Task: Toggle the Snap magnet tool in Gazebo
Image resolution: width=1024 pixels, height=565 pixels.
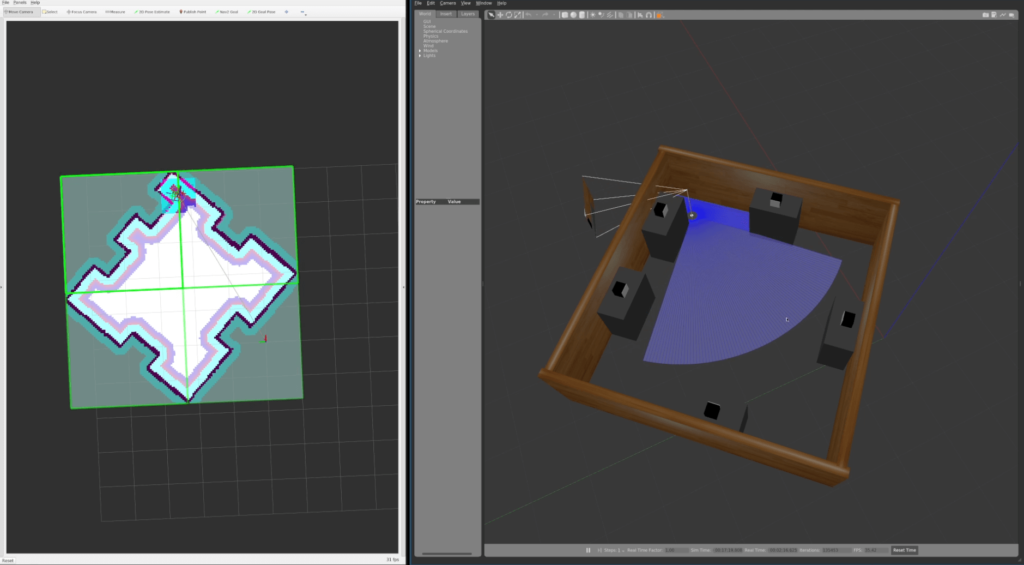Action: point(648,15)
